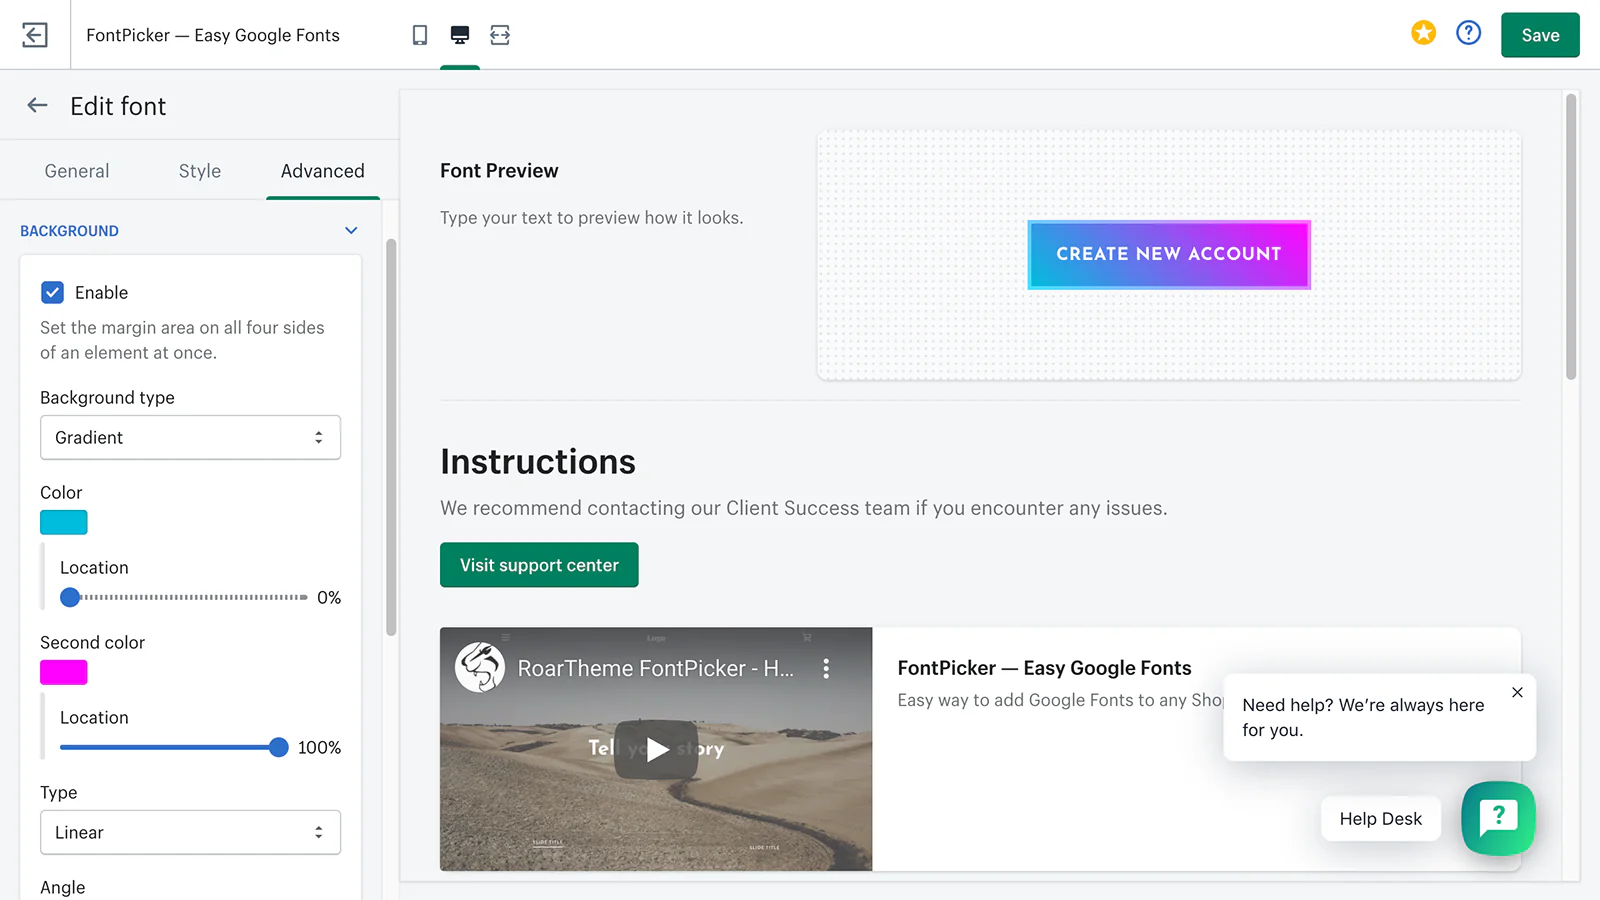Click the FontPicker — Easy Google Fonts card title
This screenshot has width=1600, height=900.
click(1044, 668)
